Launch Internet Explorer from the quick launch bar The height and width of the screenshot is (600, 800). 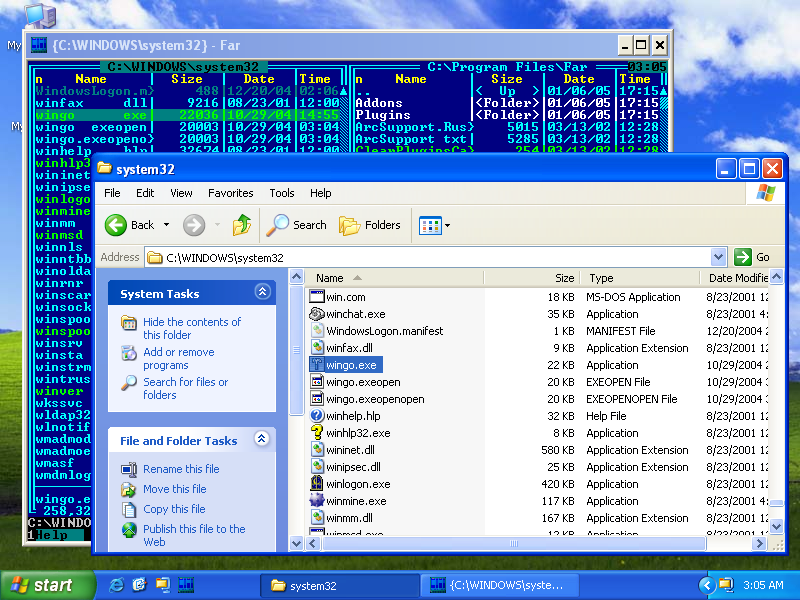pyautogui.click(x=116, y=585)
